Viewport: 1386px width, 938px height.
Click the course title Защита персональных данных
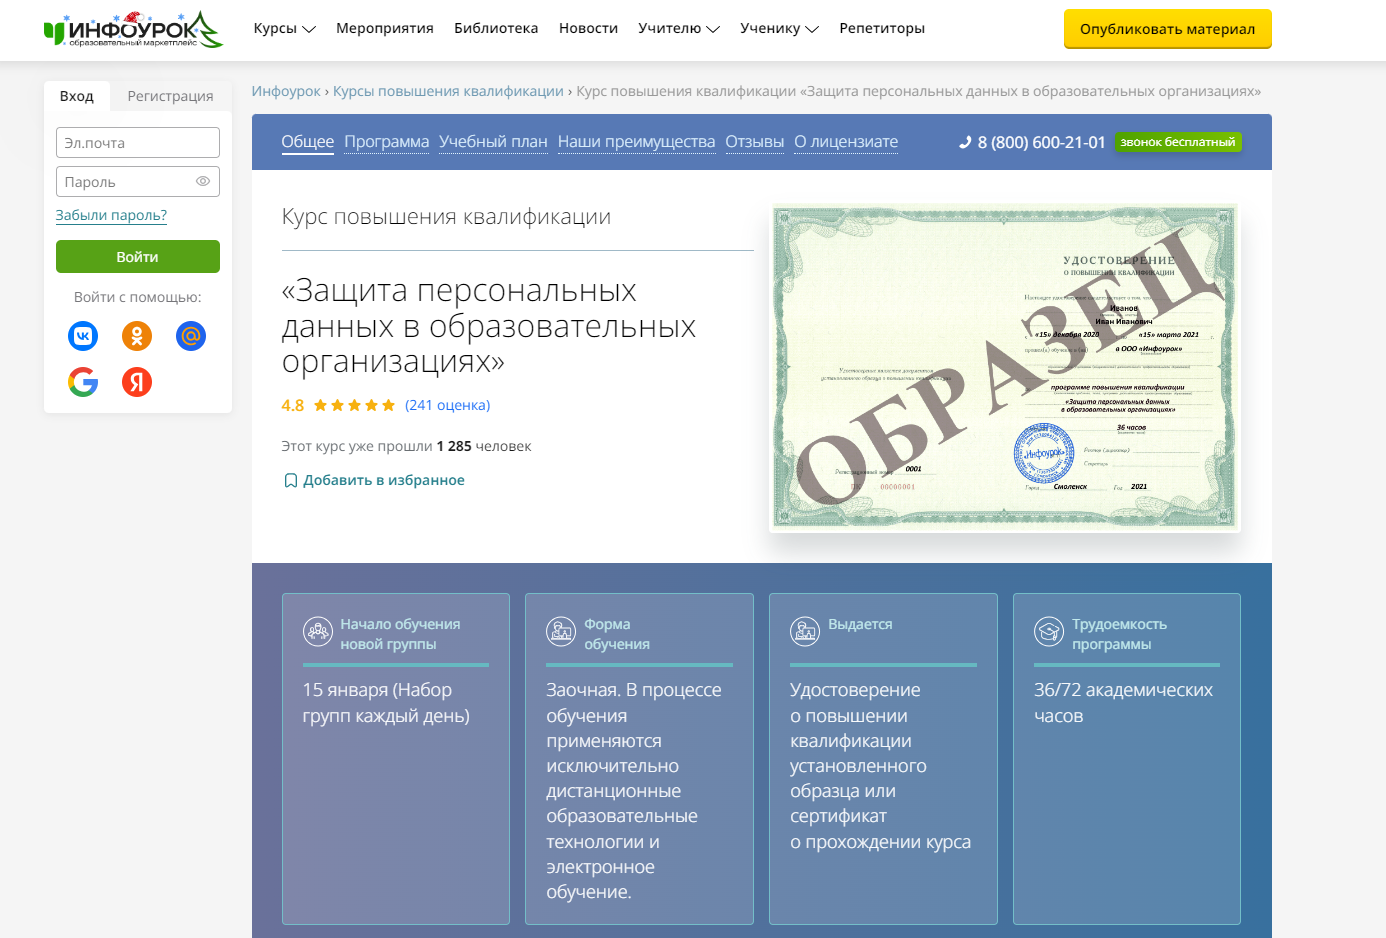pyautogui.click(x=488, y=326)
